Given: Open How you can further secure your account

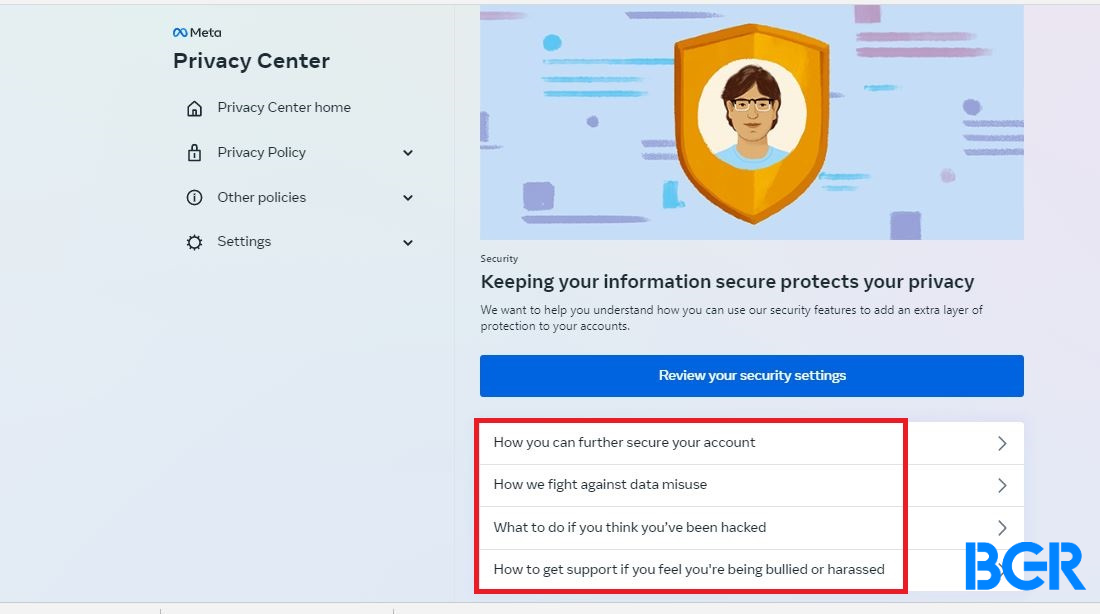Looking at the screenshot, I should (x=751, y=443).
